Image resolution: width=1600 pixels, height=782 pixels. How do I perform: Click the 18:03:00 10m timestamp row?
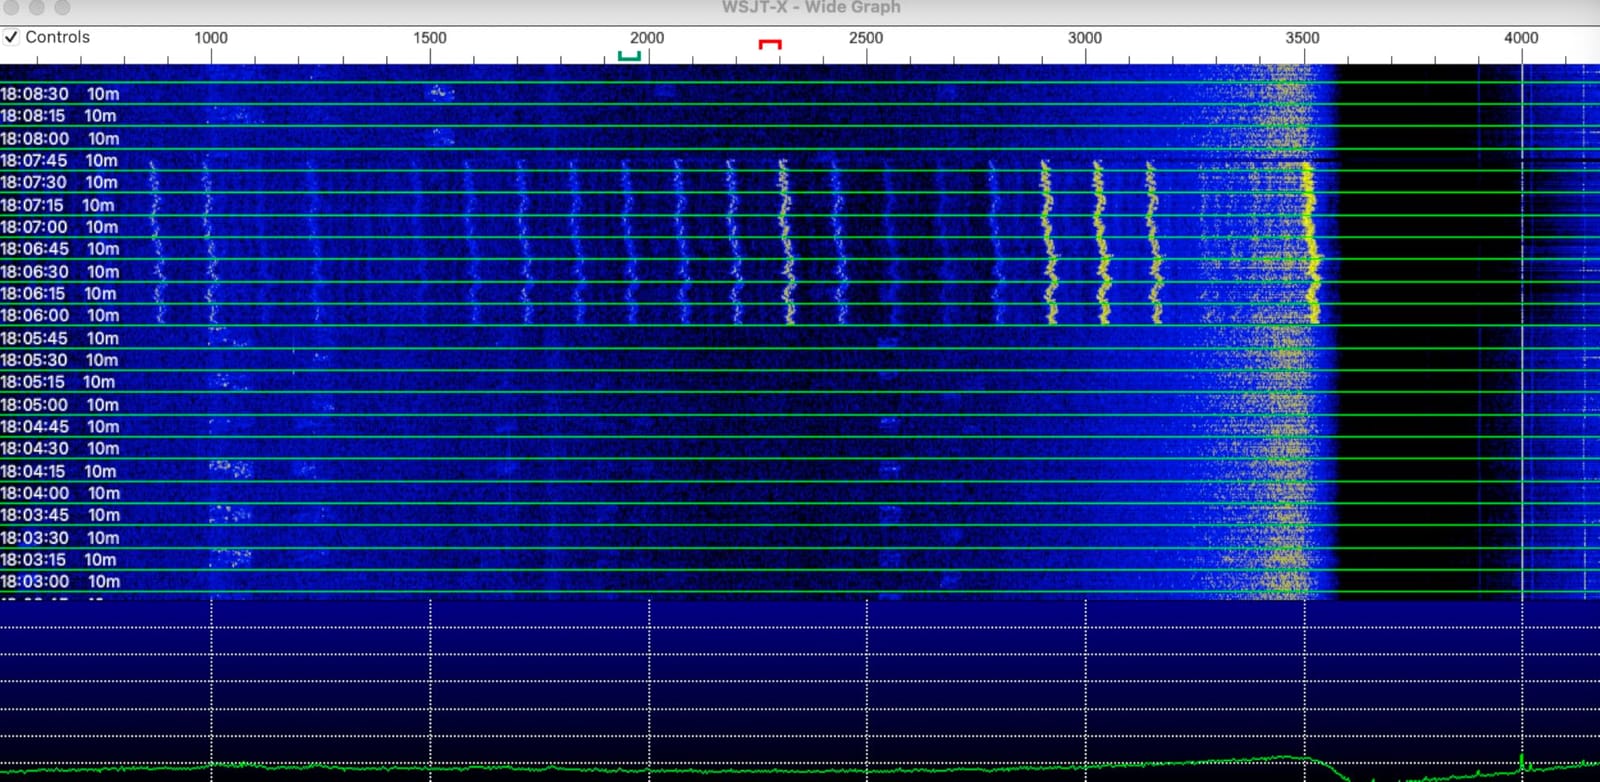pos(60,581)
